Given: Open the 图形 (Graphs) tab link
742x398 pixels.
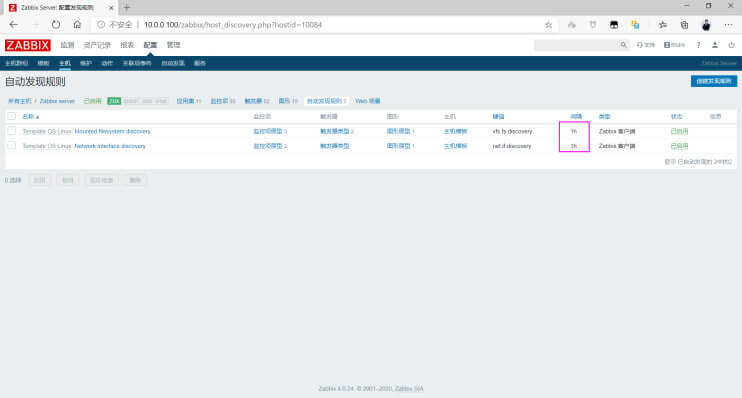Looking at the screenshot, I should (284, 101).
